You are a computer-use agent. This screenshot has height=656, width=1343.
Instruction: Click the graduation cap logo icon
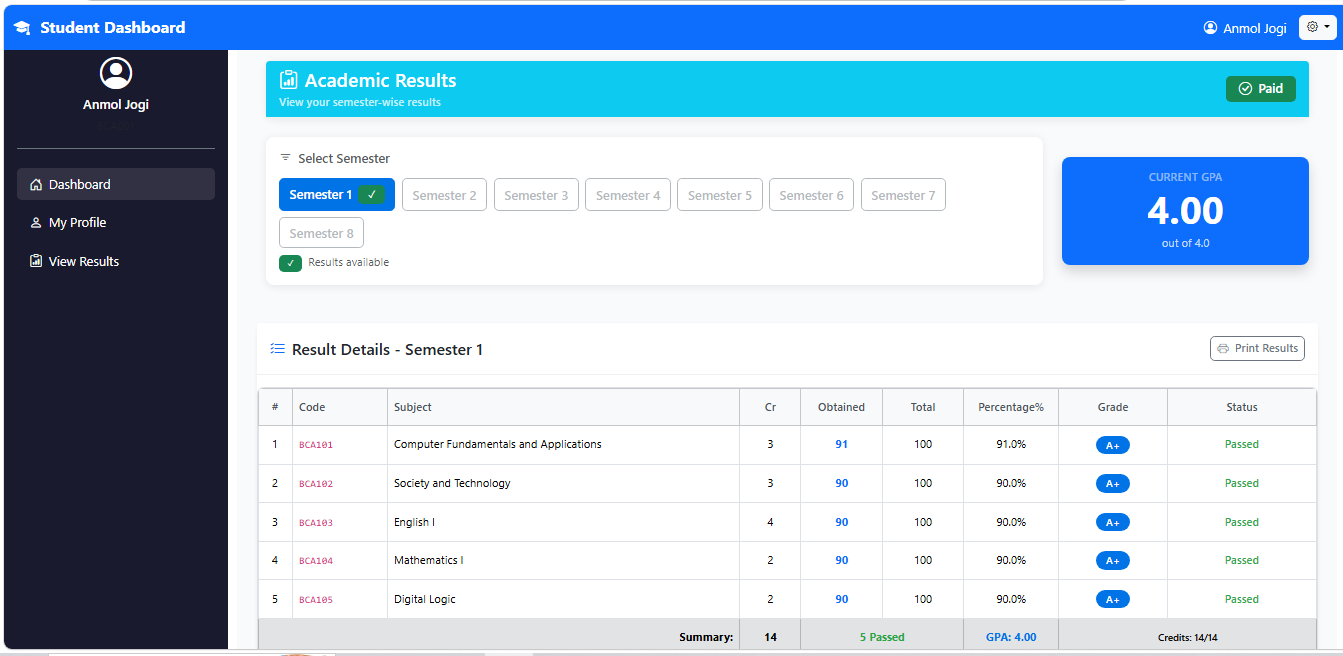(x=22, y=28)
